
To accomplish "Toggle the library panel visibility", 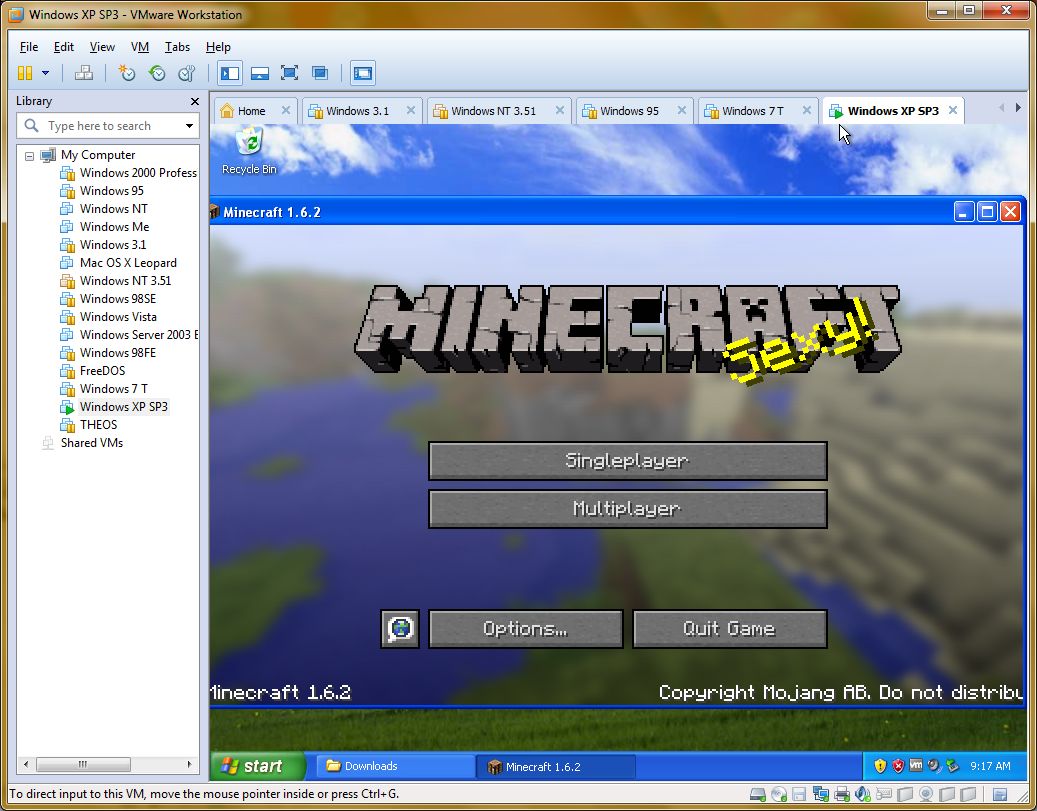I will pyautogui.click(x=230, y=73).
